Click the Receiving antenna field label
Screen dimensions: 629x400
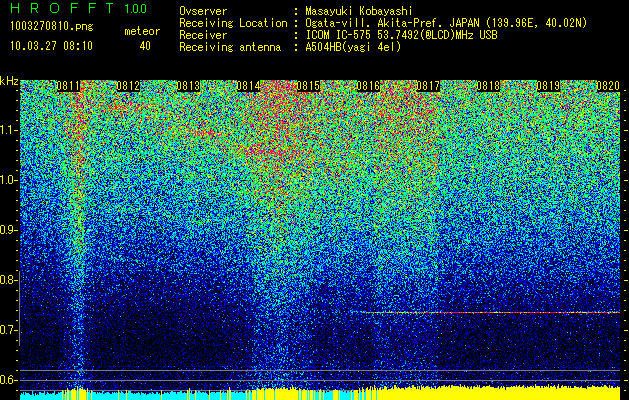pos(230,47)
